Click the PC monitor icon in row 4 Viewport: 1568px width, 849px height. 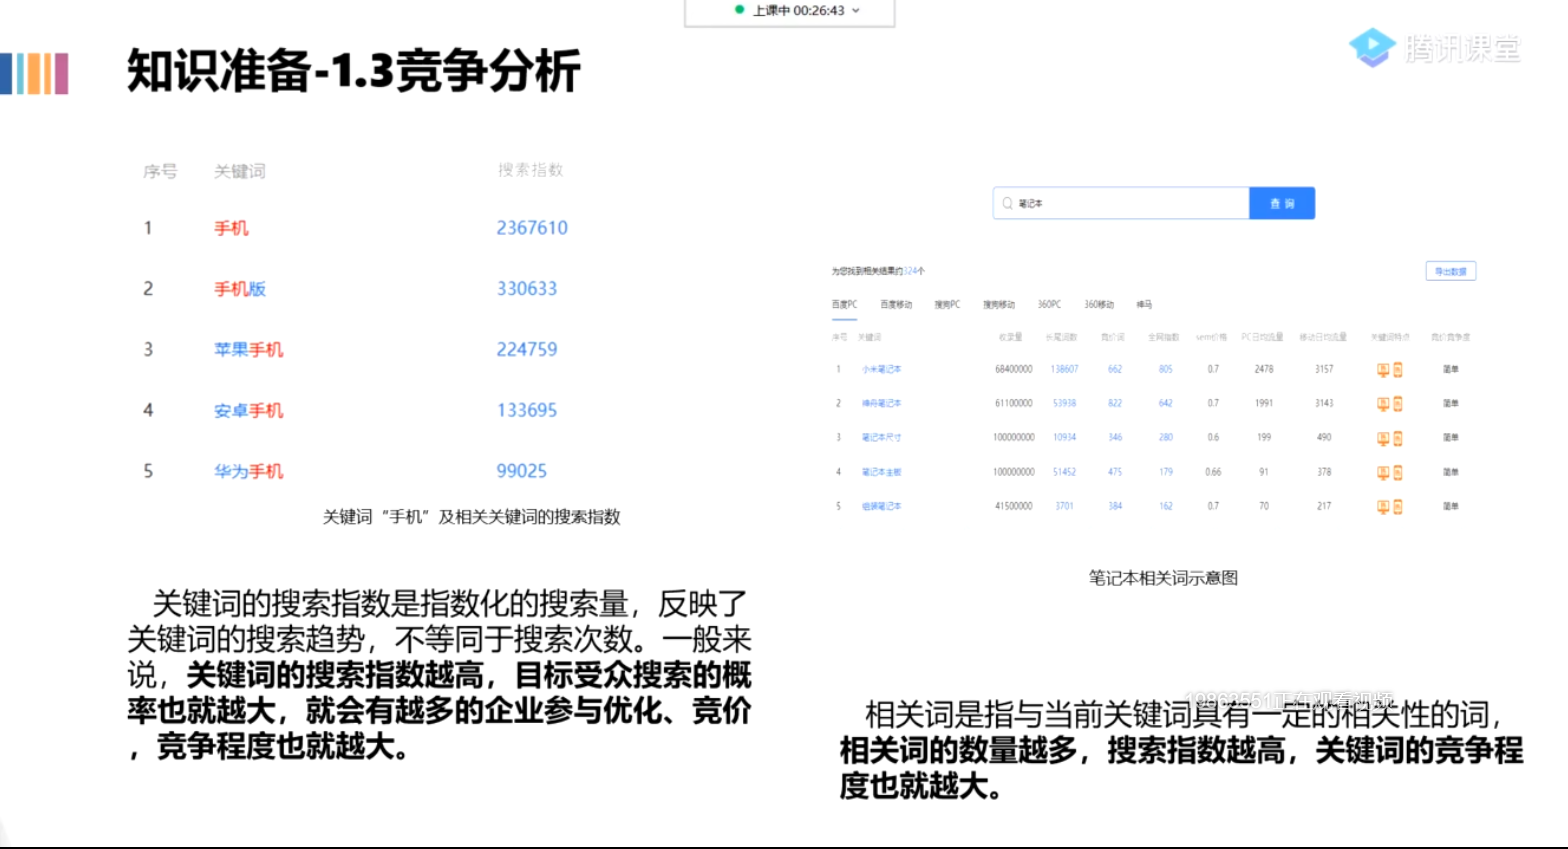click(x=1383, y=472)
